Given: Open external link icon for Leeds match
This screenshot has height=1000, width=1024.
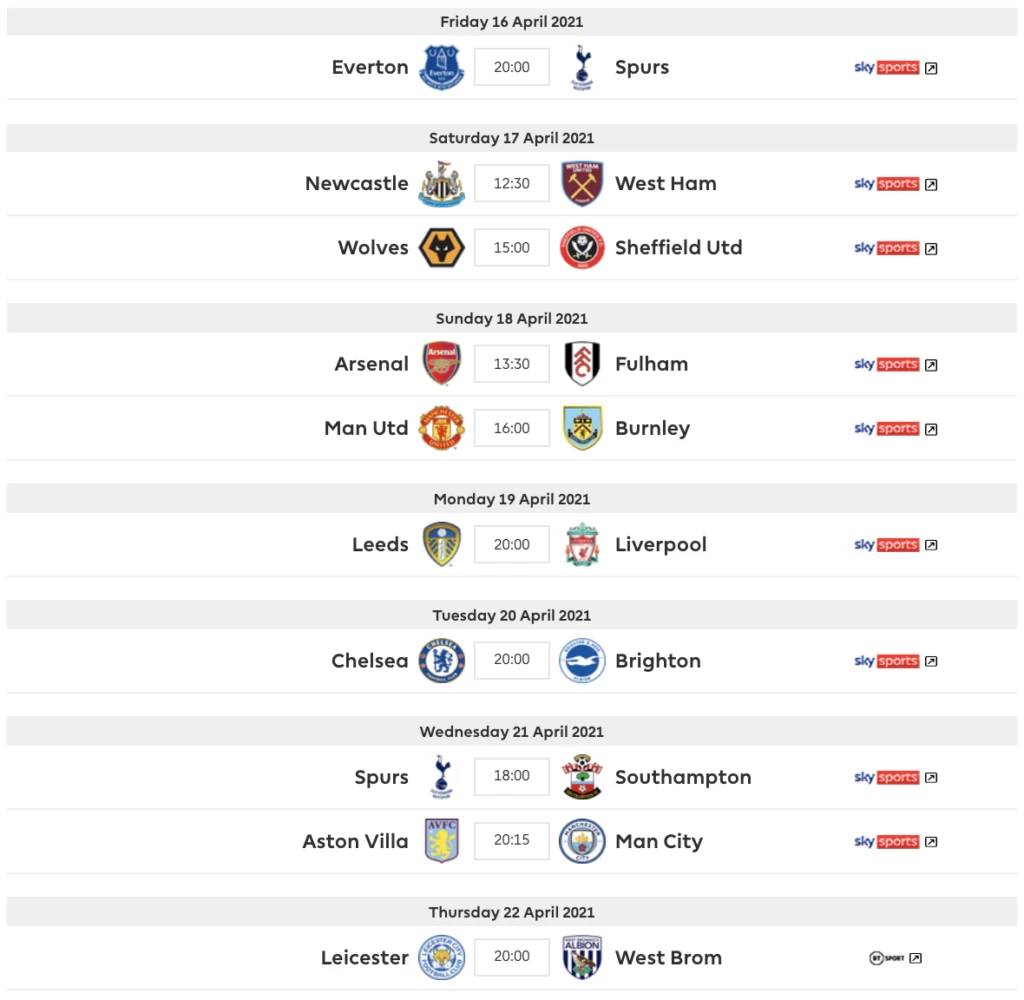Looking at the screenshot, I should coord(931,545).
